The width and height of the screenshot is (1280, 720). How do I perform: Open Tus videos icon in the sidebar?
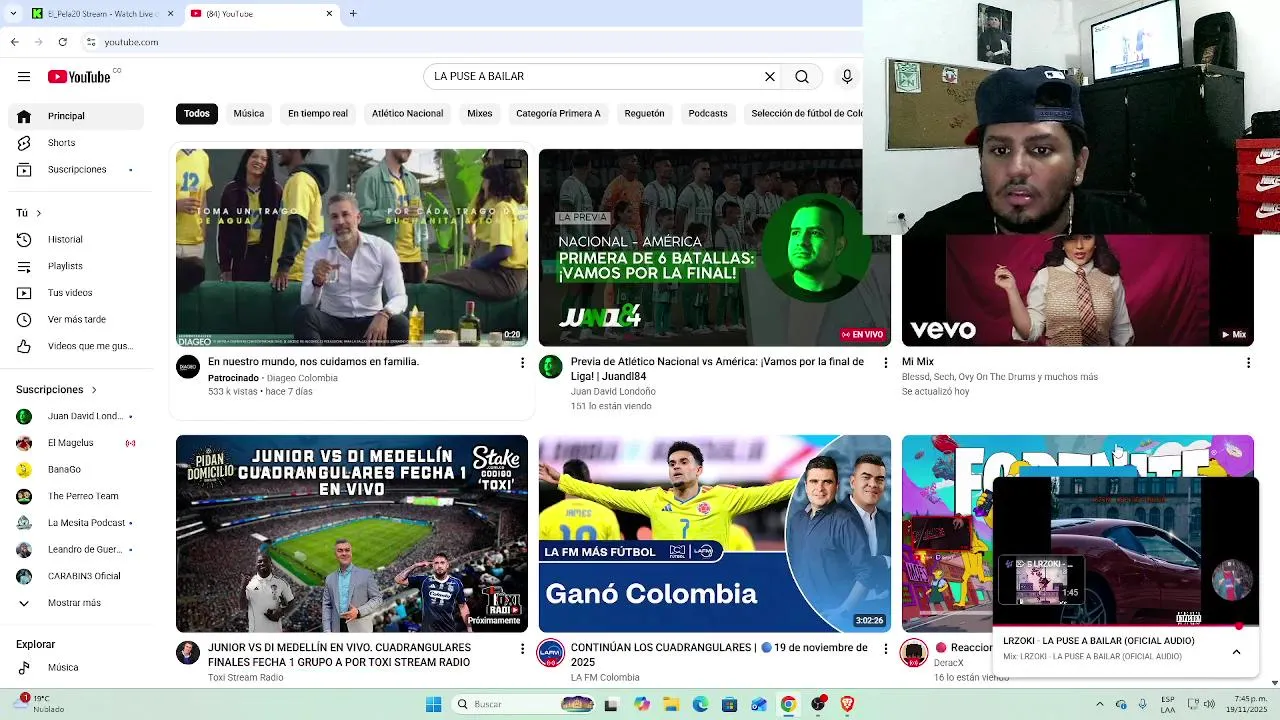(x=24, y=293)
